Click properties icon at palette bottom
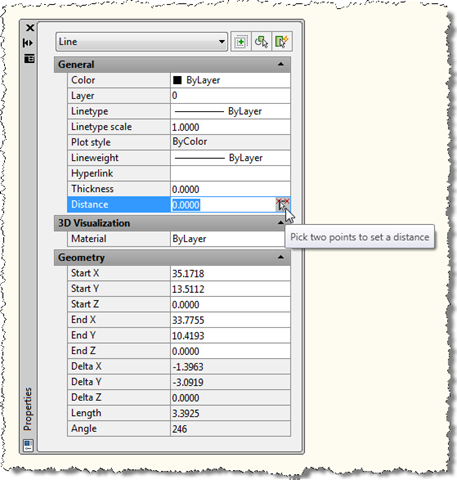The width and height of the screenshot is (457, 480). coord(28,446)
